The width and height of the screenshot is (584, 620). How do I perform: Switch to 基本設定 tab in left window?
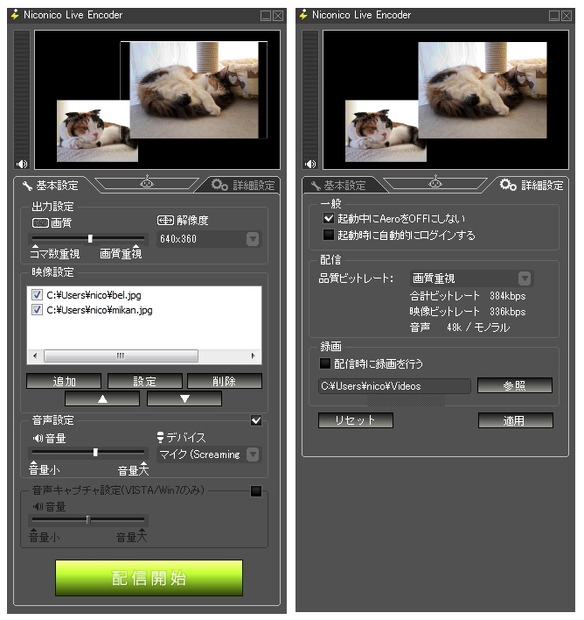tap(51, 185)
